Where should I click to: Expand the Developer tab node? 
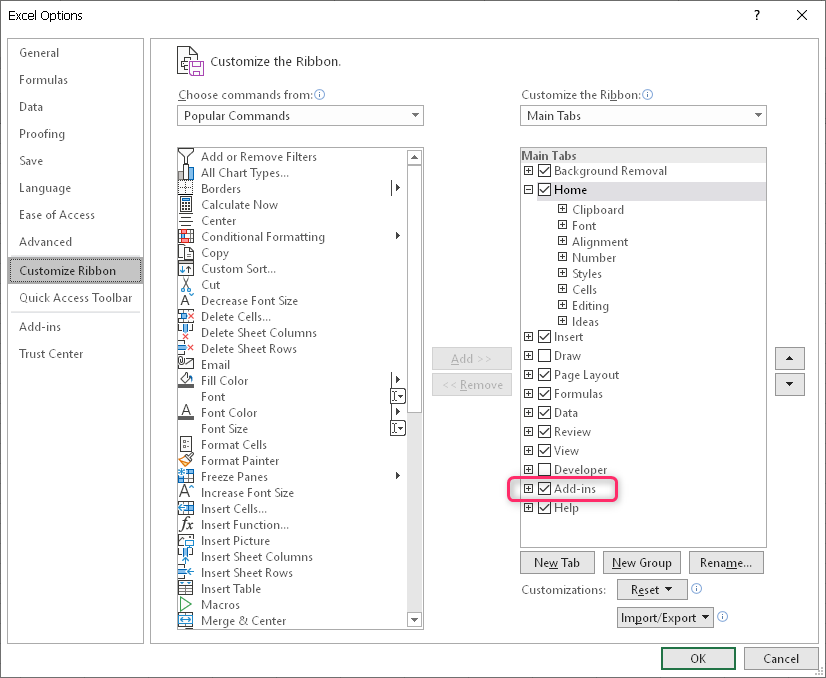pos(528,469)
